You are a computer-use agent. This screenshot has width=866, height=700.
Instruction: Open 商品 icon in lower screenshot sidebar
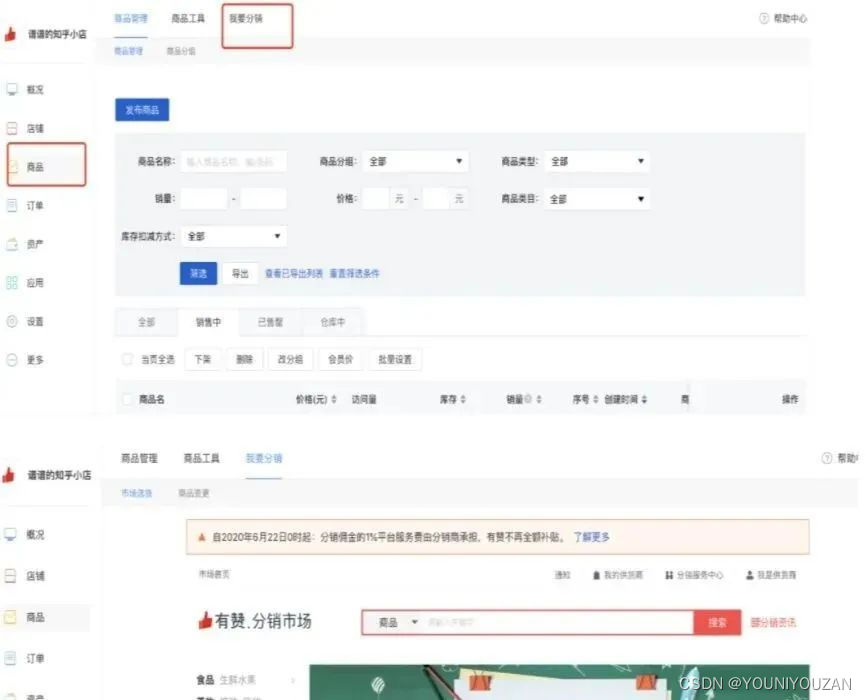[x=10, y=617]
